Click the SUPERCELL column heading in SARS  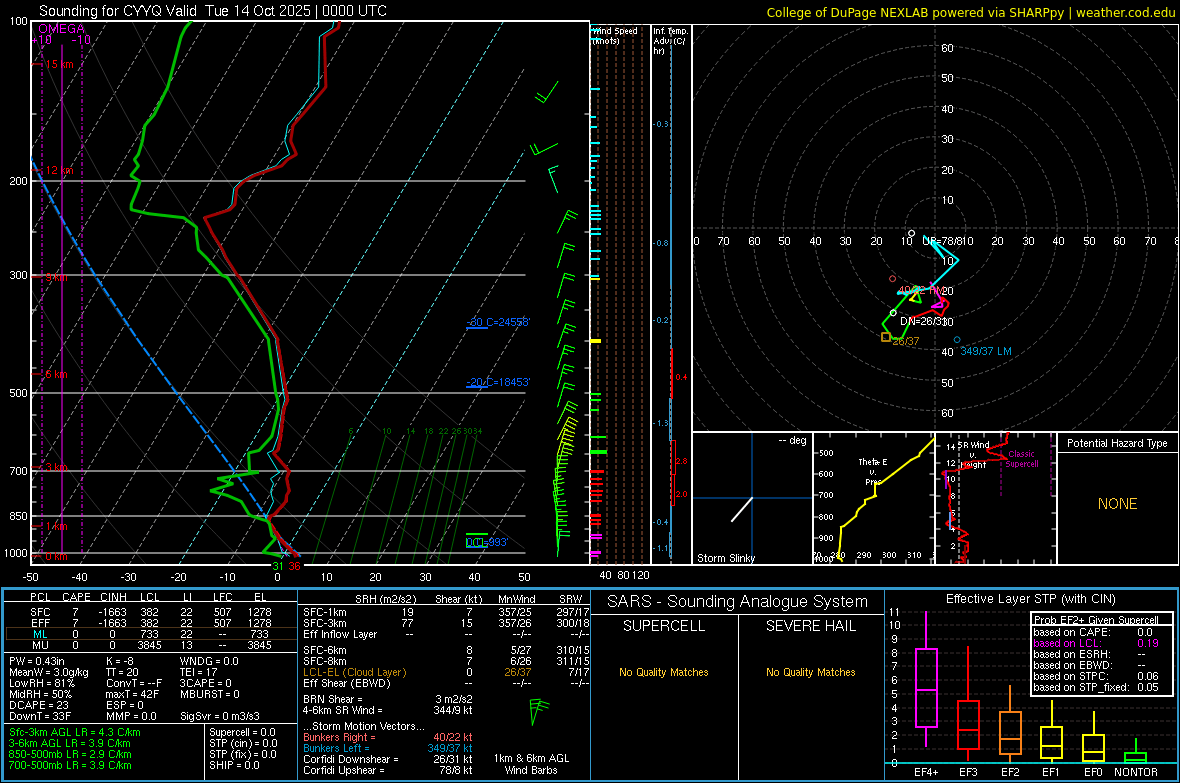(x=664, y=626)
